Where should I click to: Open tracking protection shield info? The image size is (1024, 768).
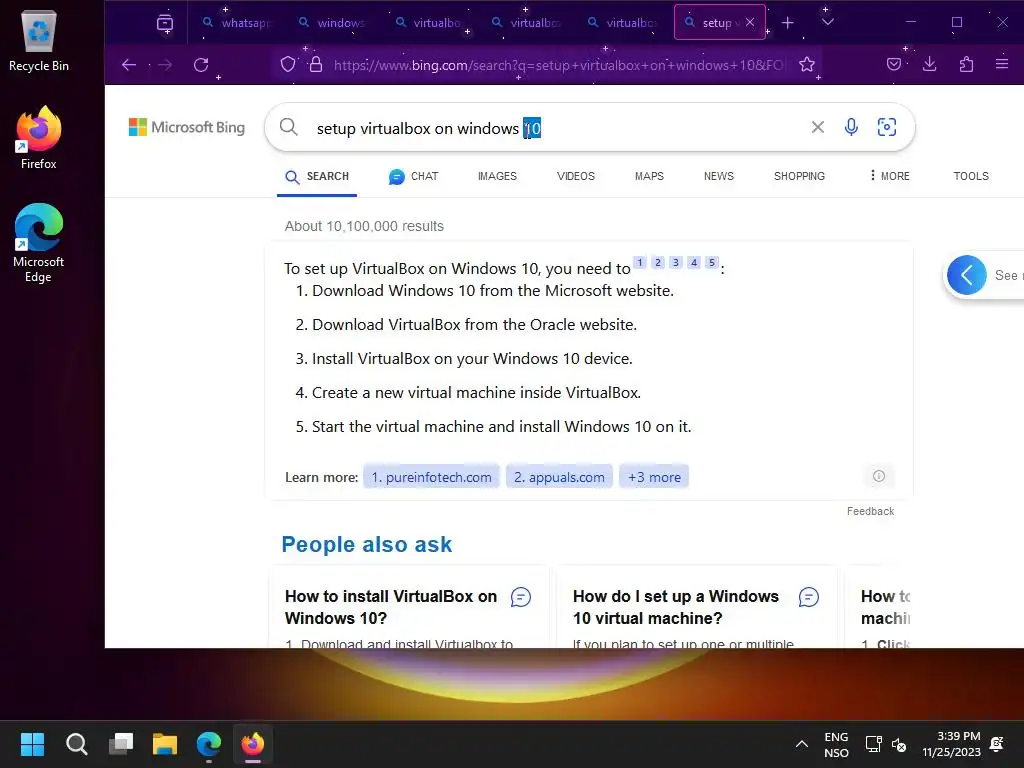[288, 64]
